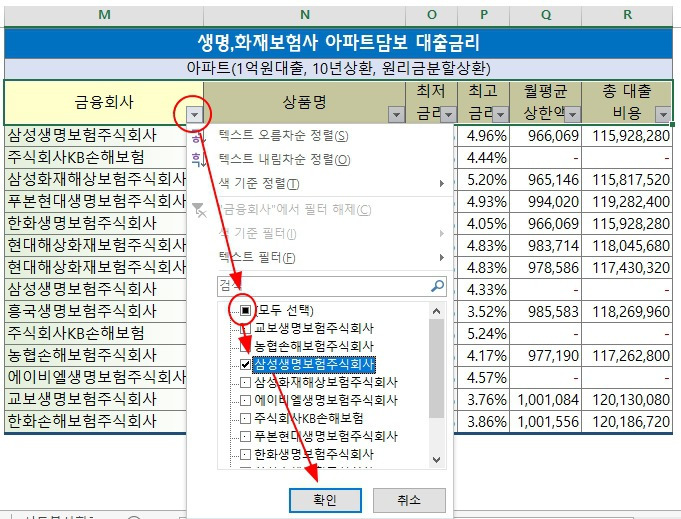
Task: Select column R header
Action: [x=627, y=15]
